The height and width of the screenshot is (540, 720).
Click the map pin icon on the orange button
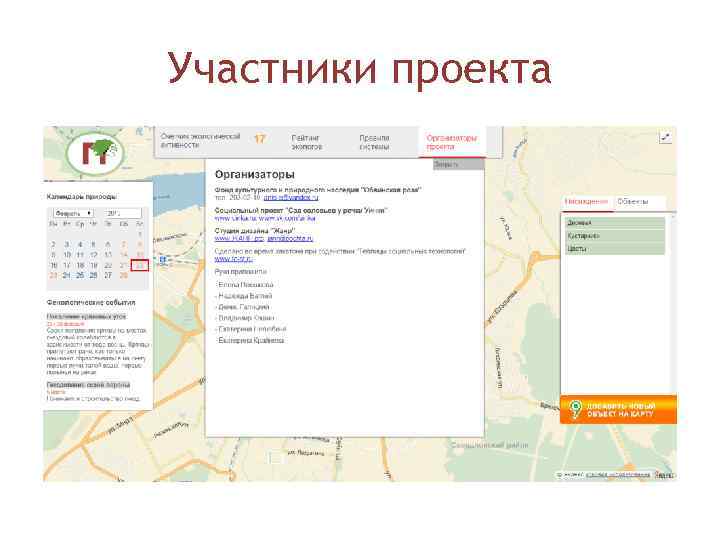coord(574,409)
